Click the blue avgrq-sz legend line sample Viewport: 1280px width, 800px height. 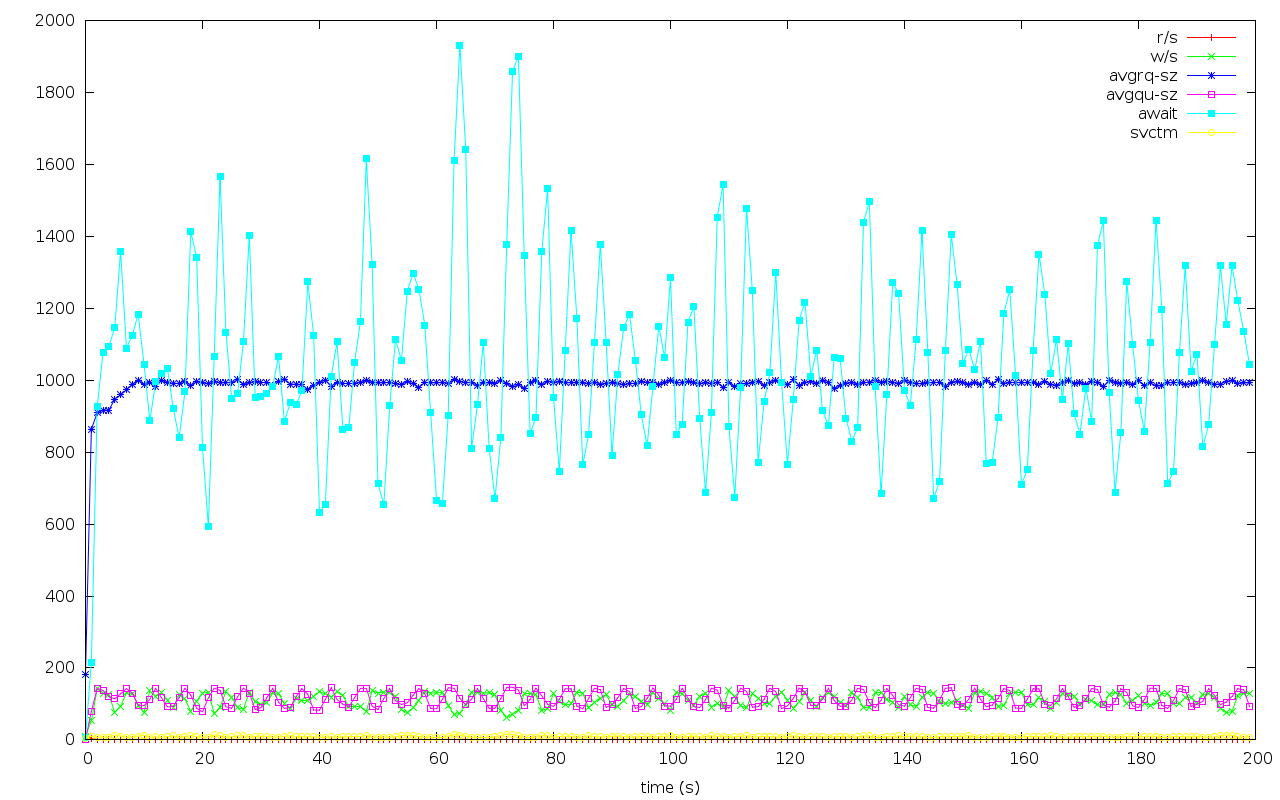tap(1212, 75)
